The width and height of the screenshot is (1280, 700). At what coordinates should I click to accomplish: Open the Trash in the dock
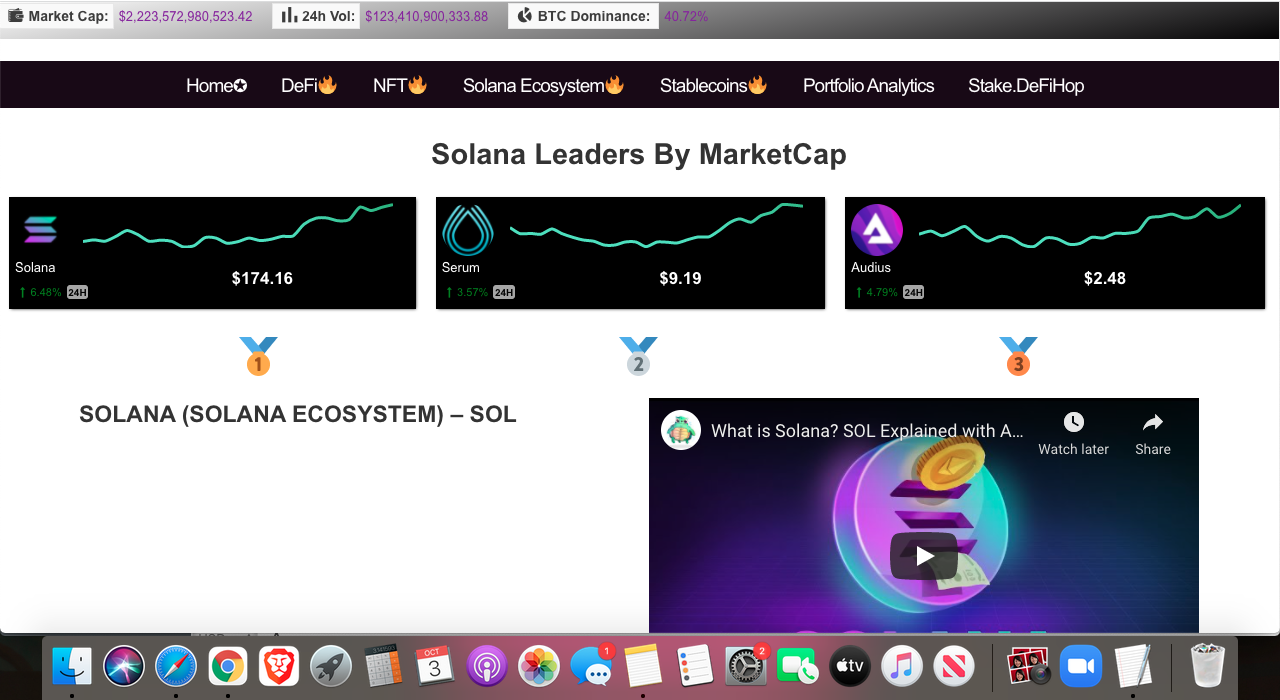(1207, 666)
